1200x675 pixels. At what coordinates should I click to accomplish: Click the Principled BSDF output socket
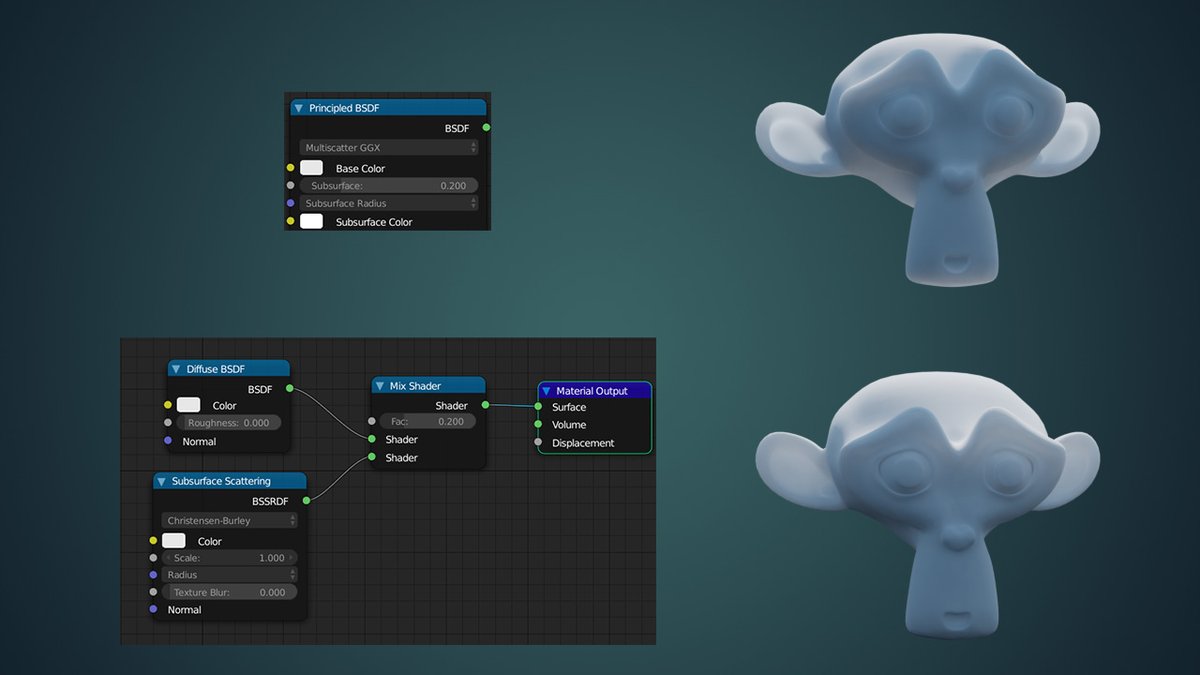coord(486,128)
